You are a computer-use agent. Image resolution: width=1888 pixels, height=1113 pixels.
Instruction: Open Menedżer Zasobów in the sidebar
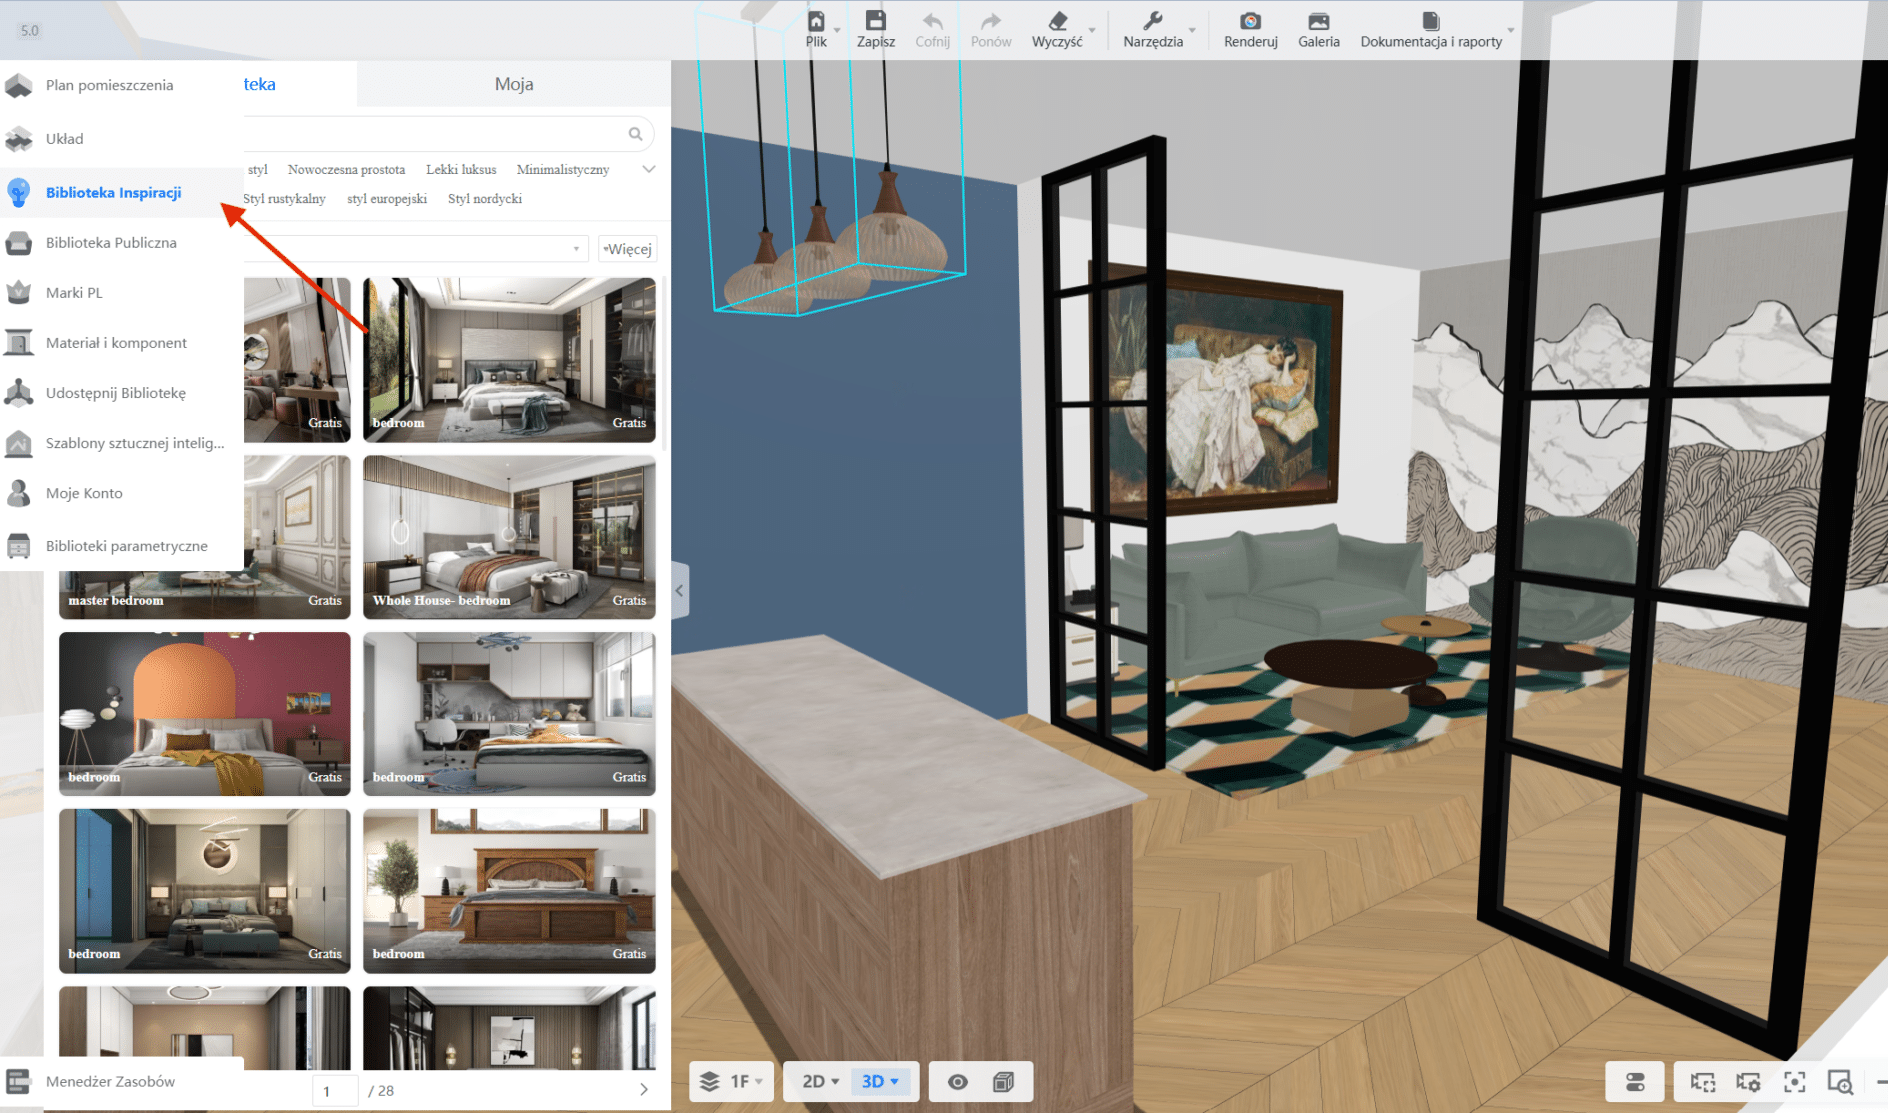[x=110, y=1081]
